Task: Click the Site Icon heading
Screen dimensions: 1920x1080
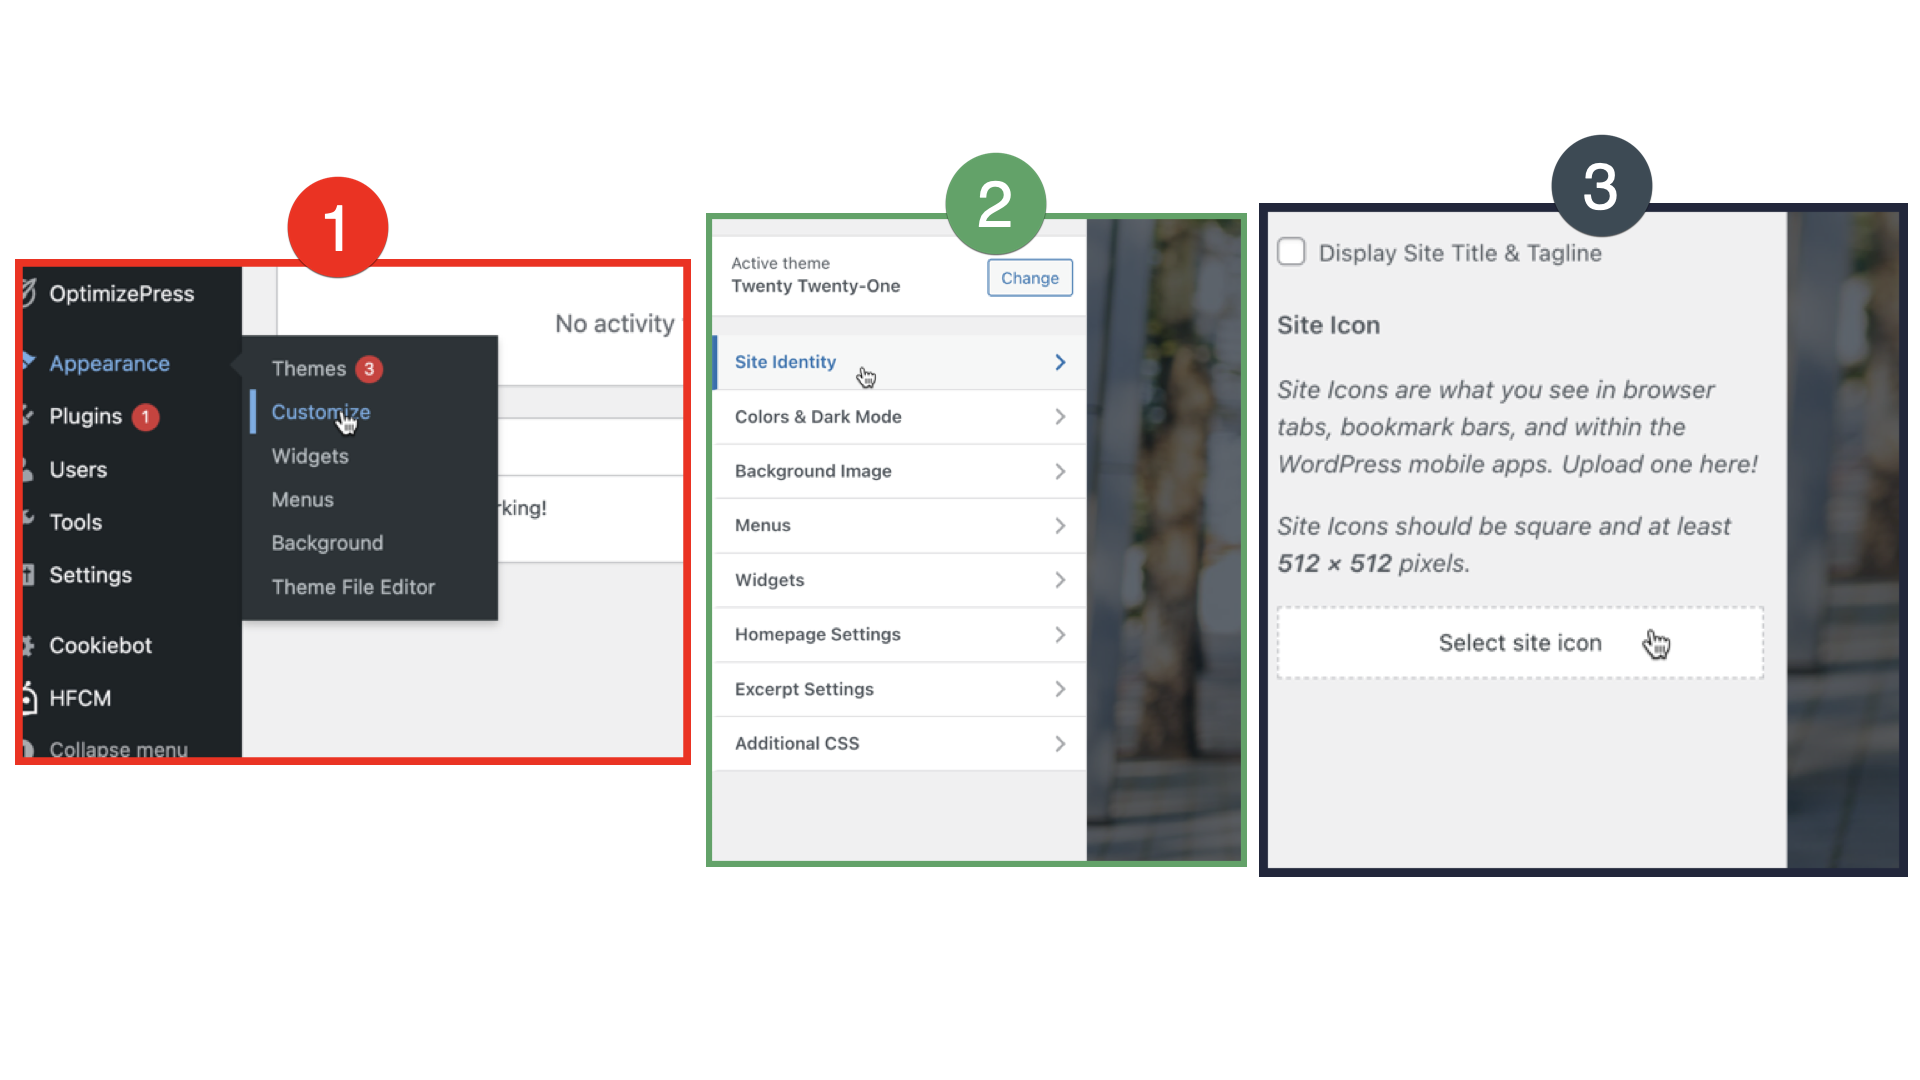Action: click(1329, 325)
